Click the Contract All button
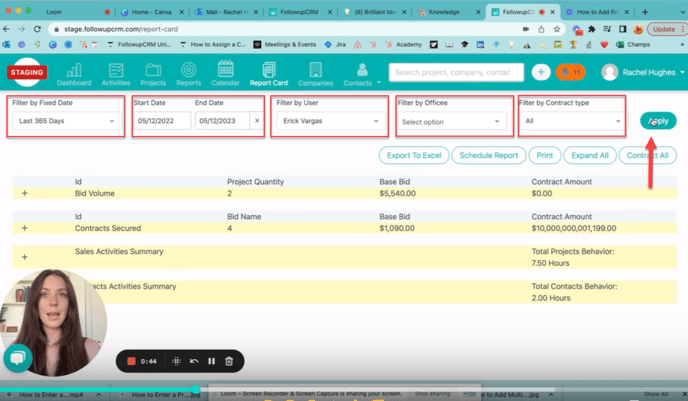 pyautogui.click(x=647, y=155)
